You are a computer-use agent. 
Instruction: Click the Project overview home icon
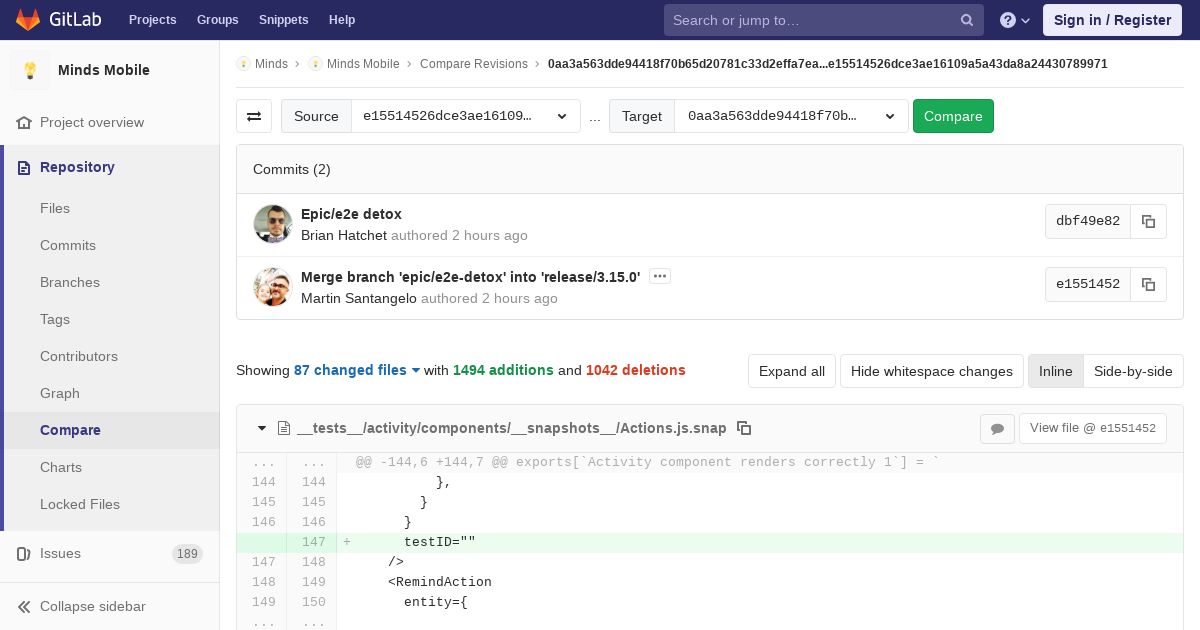pyautogui.click(x=24, y=122)
